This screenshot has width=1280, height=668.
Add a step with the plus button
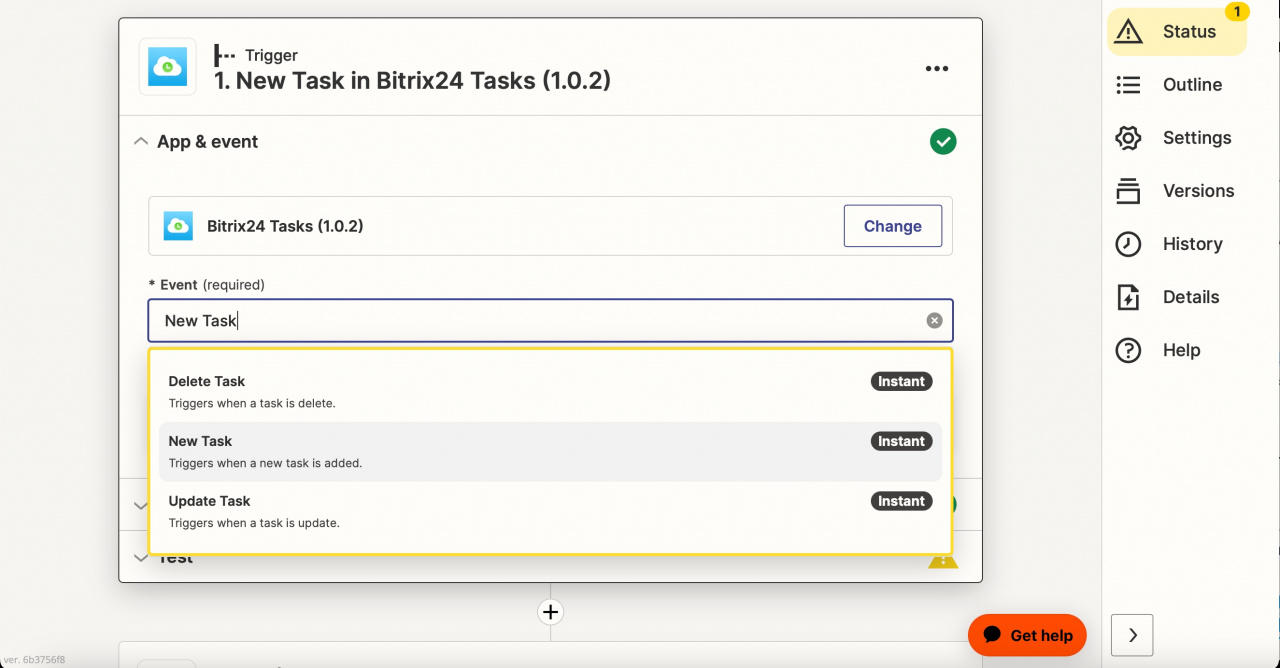[x=550, y=612]
